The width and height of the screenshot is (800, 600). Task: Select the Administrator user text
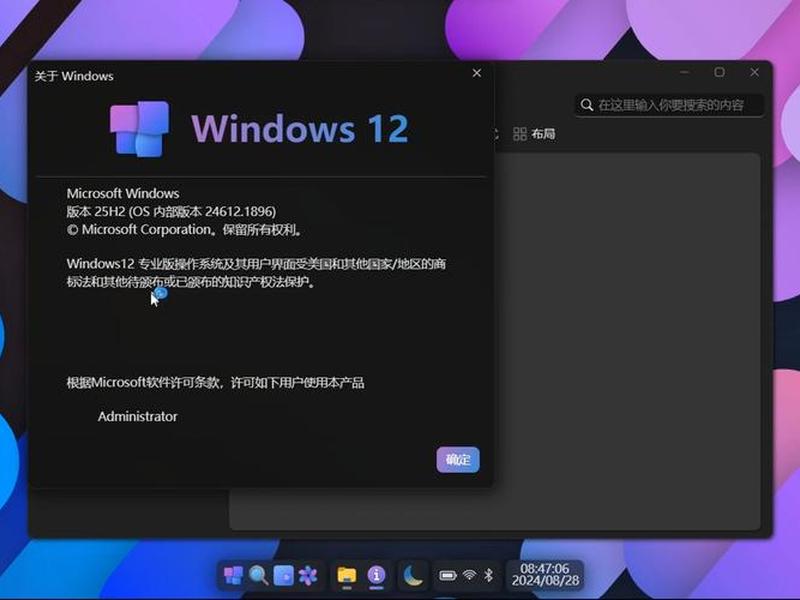click(x=138, y=416)
